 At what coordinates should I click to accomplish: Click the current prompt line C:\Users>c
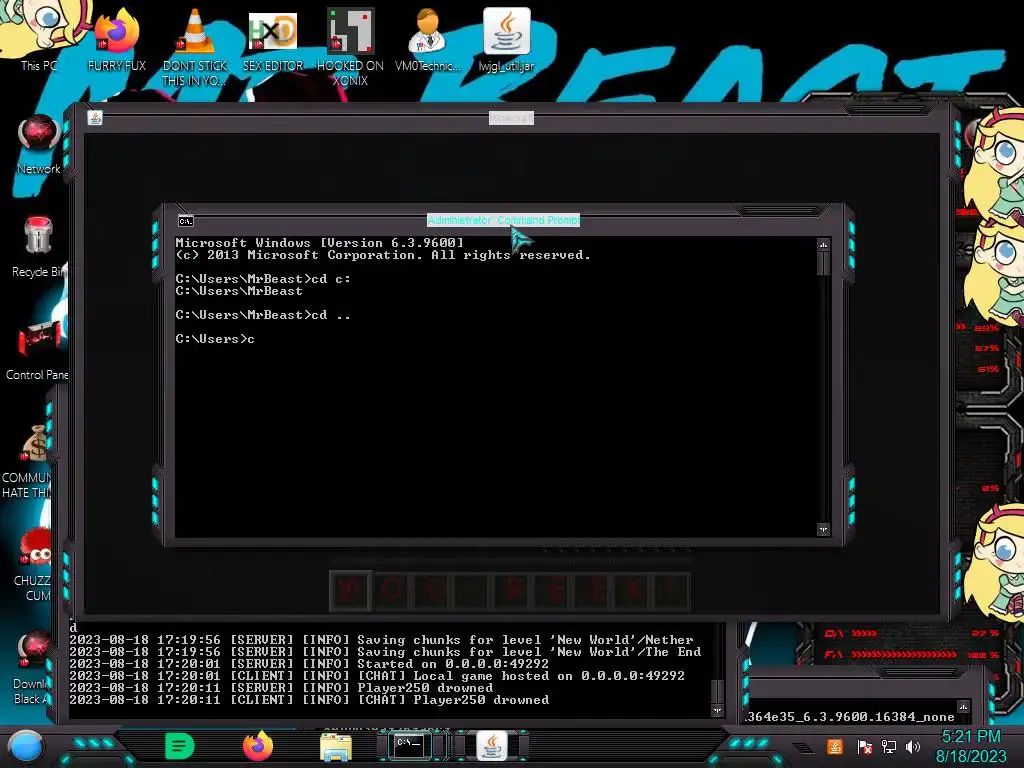tap(215, 339)
